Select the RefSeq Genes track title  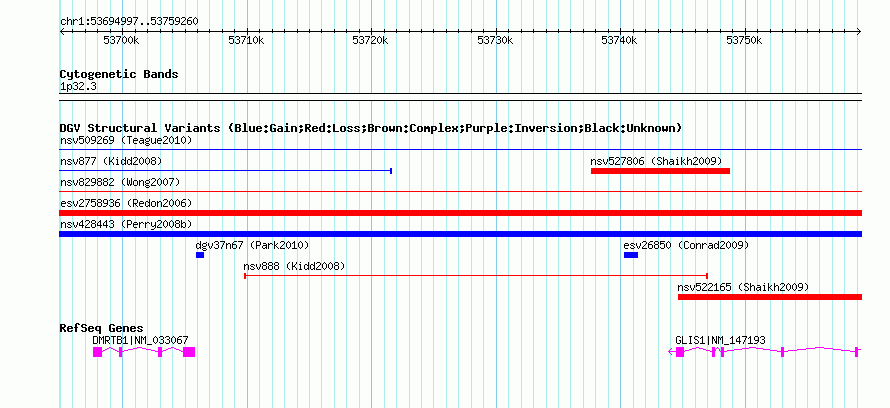[x=102, y=329]
